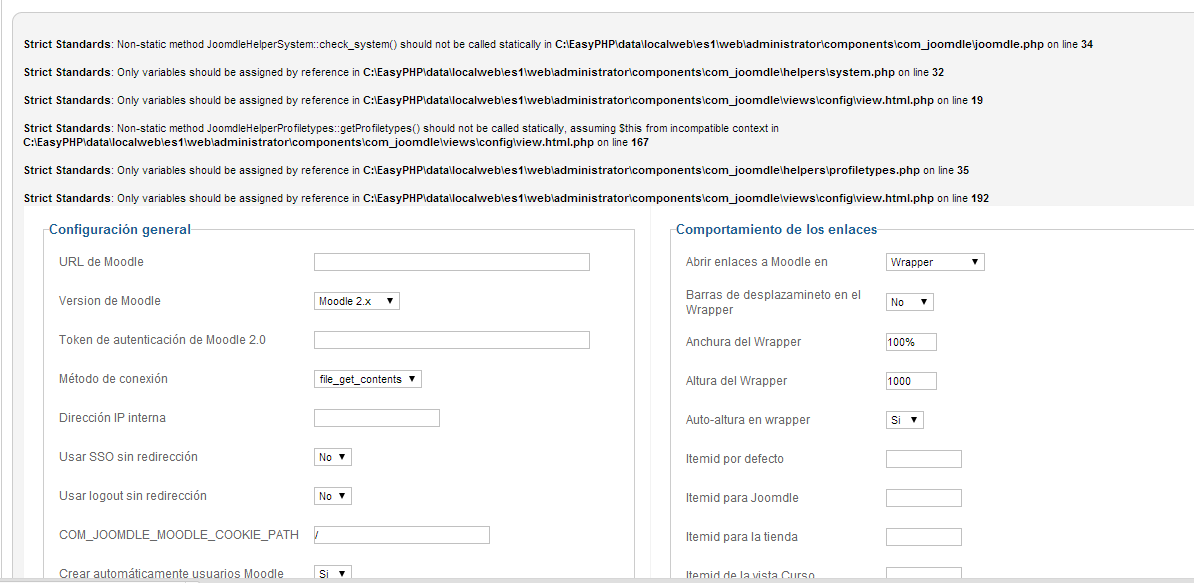The image size is (1194, 583).
Task: Open the Usar SSO sin redirección dropdown
Action: coord(333,457)
